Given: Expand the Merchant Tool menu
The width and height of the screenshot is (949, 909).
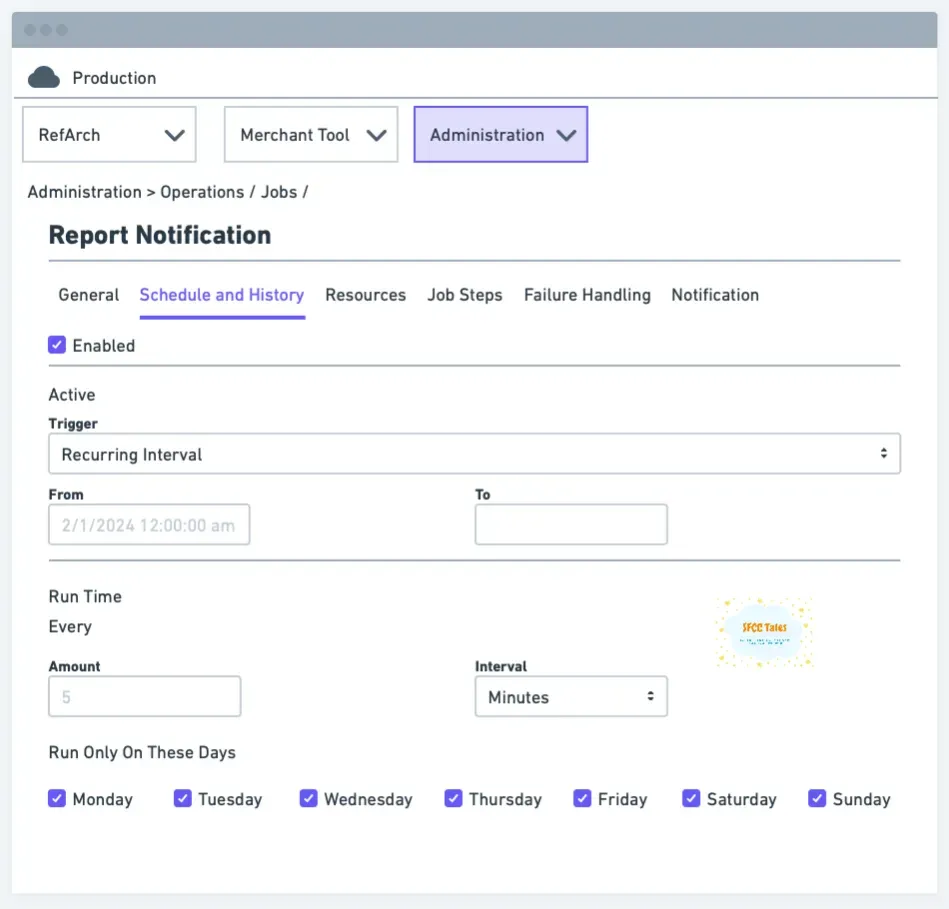Looking at the screenshot, I should pyautogui.click(x=311, y=135).
